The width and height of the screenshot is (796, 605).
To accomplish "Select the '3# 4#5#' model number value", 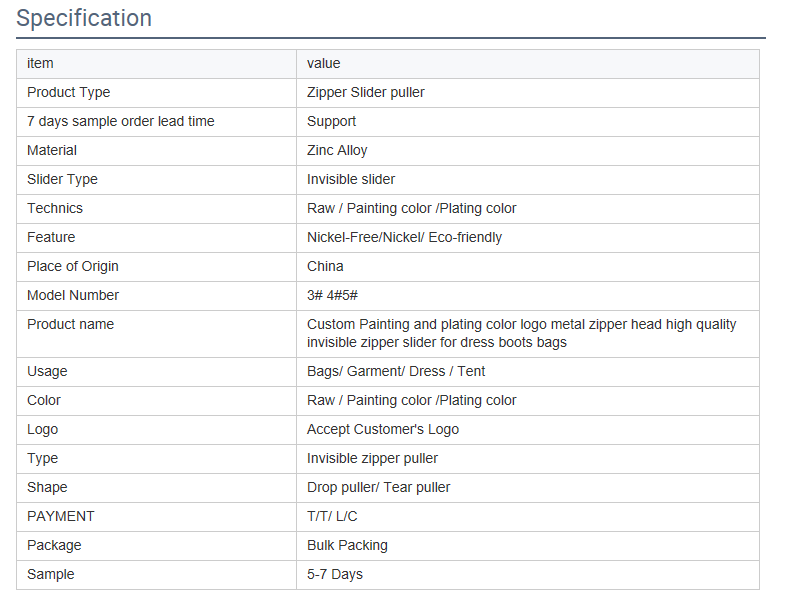I will 332,295.
